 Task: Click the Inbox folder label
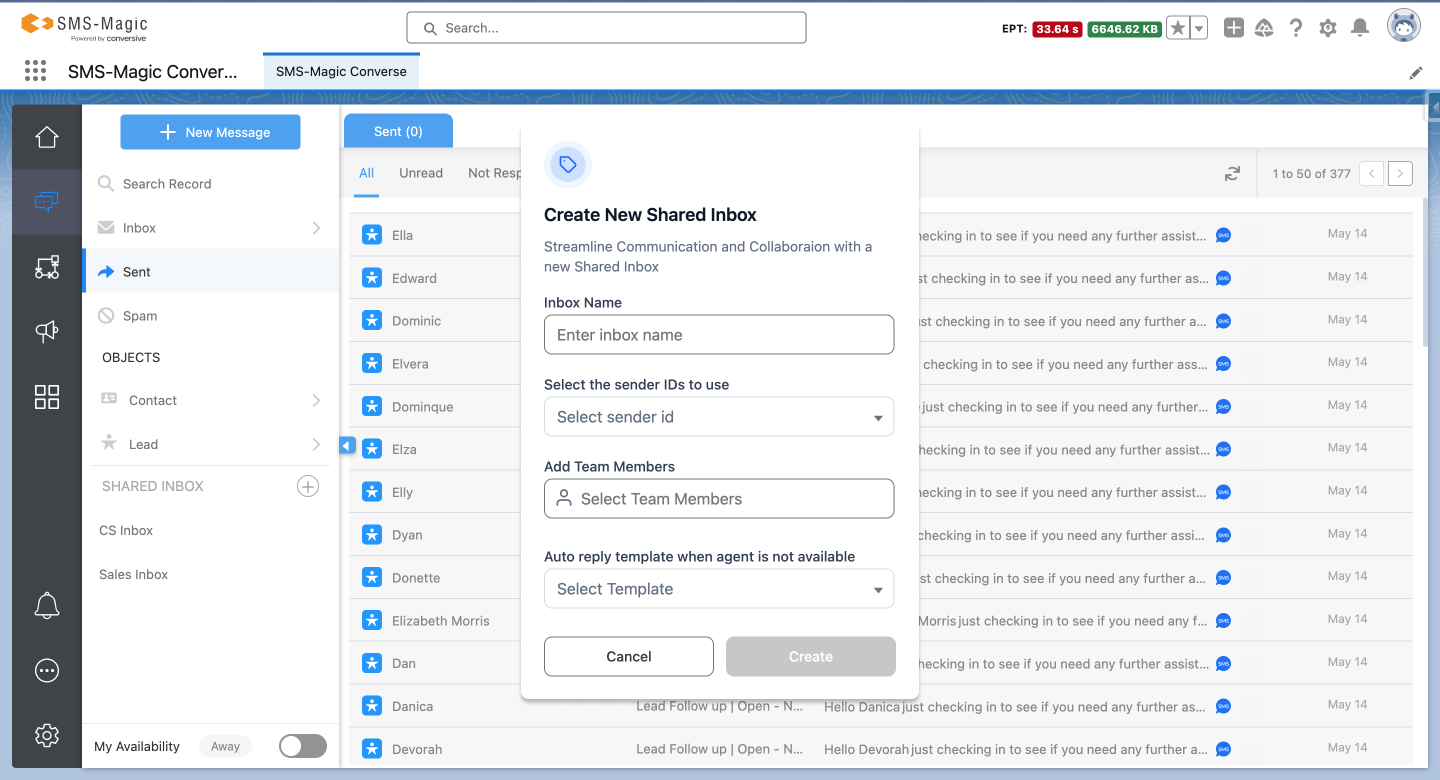[139, 228]
